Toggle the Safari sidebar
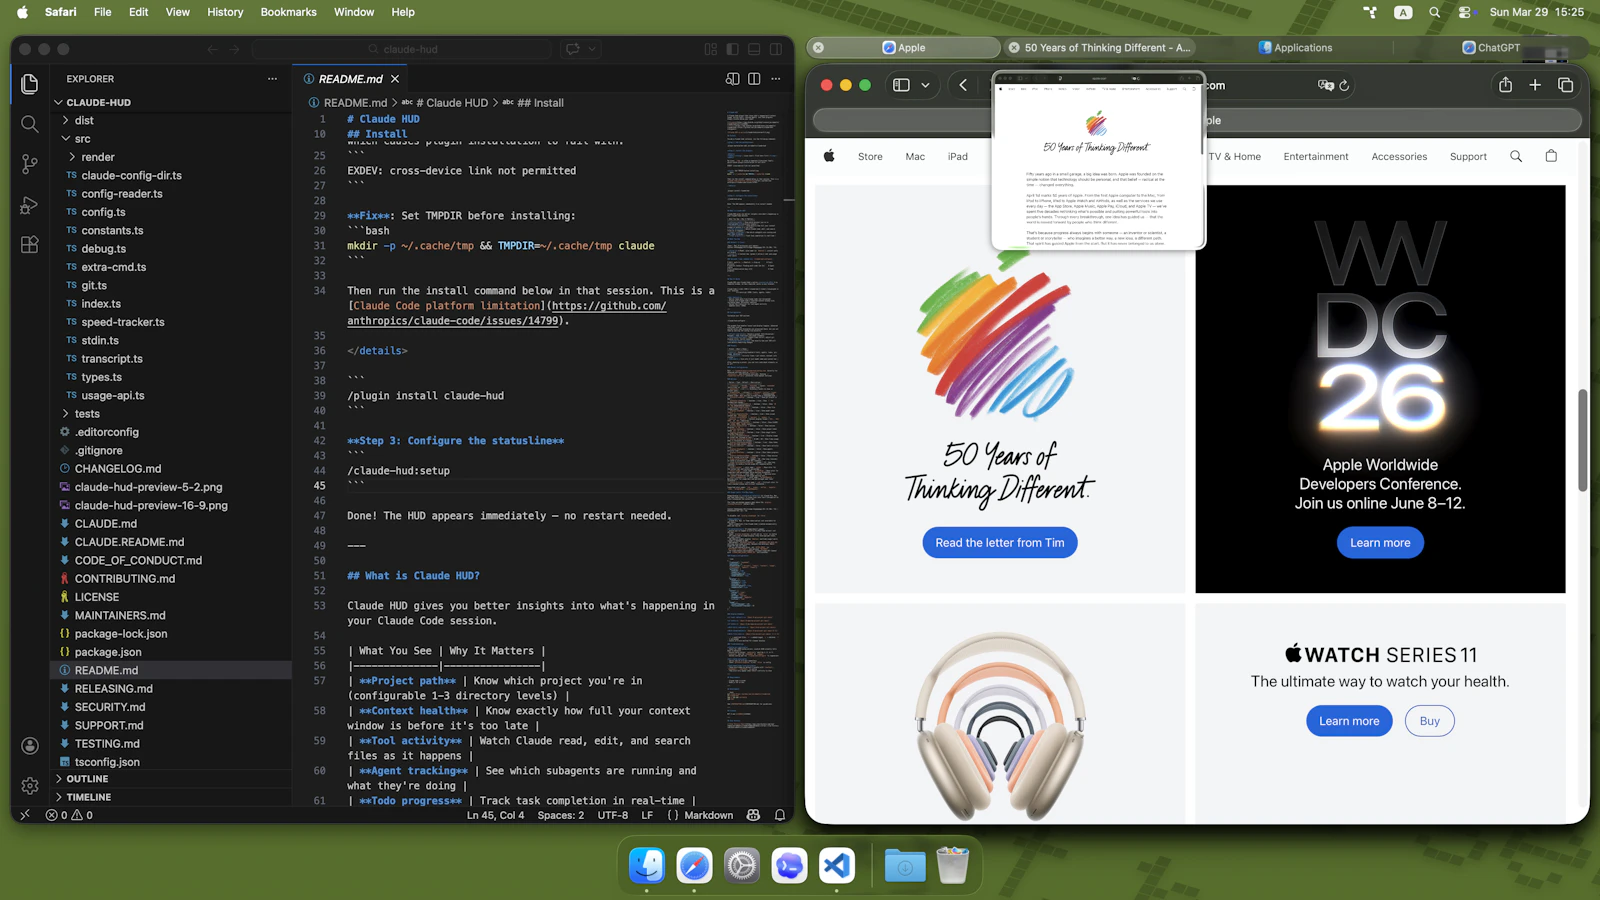1600x900 pixels. point(901,85)
